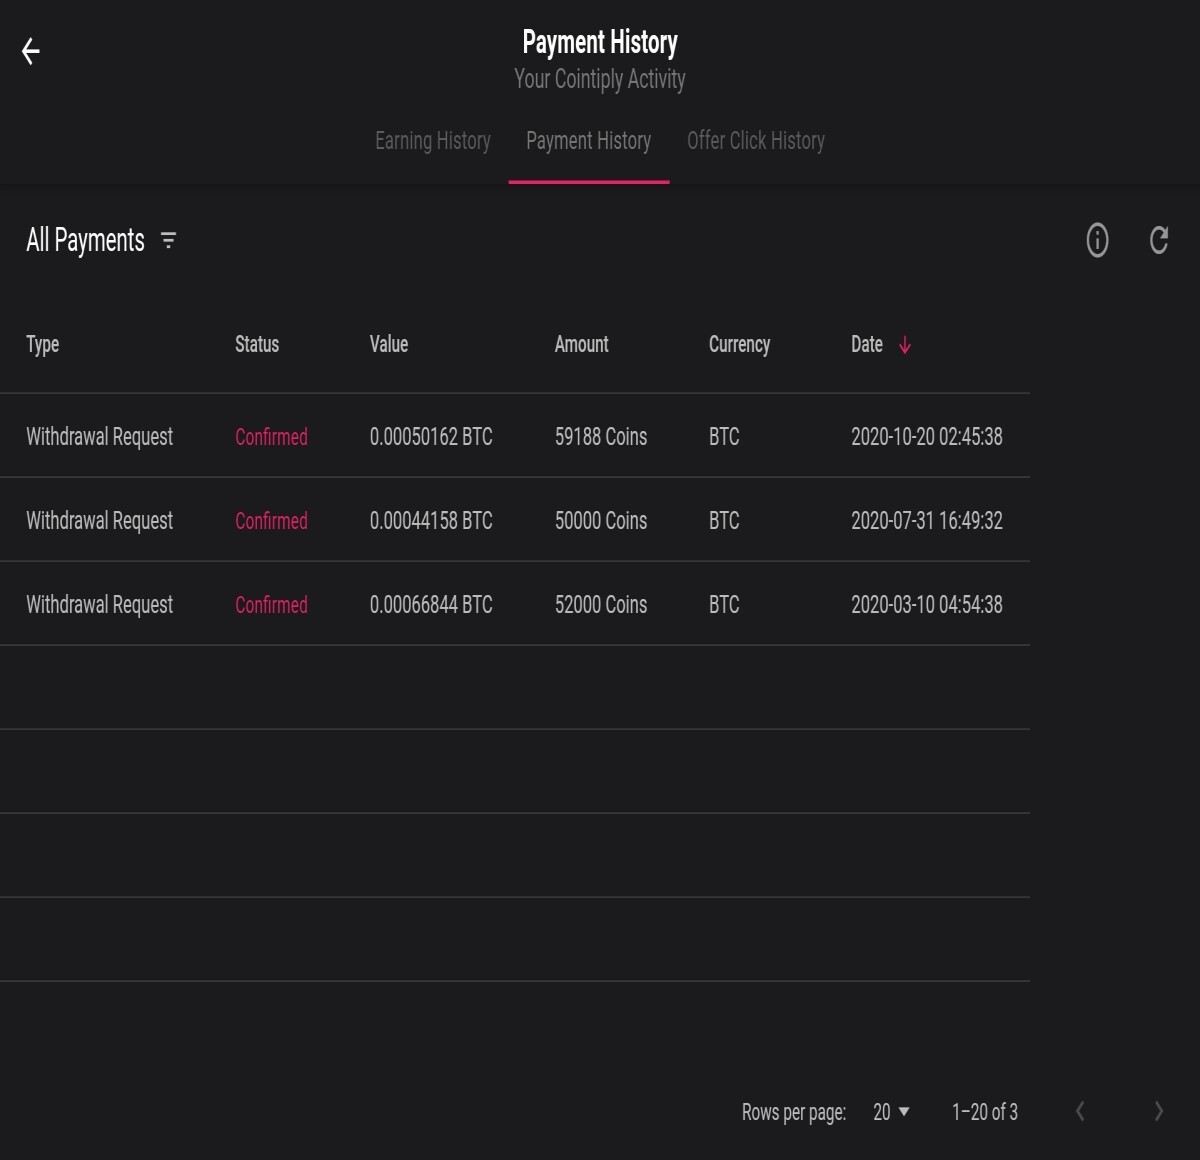Click the 0.00066844 BTC value

(x=431, y=604)
